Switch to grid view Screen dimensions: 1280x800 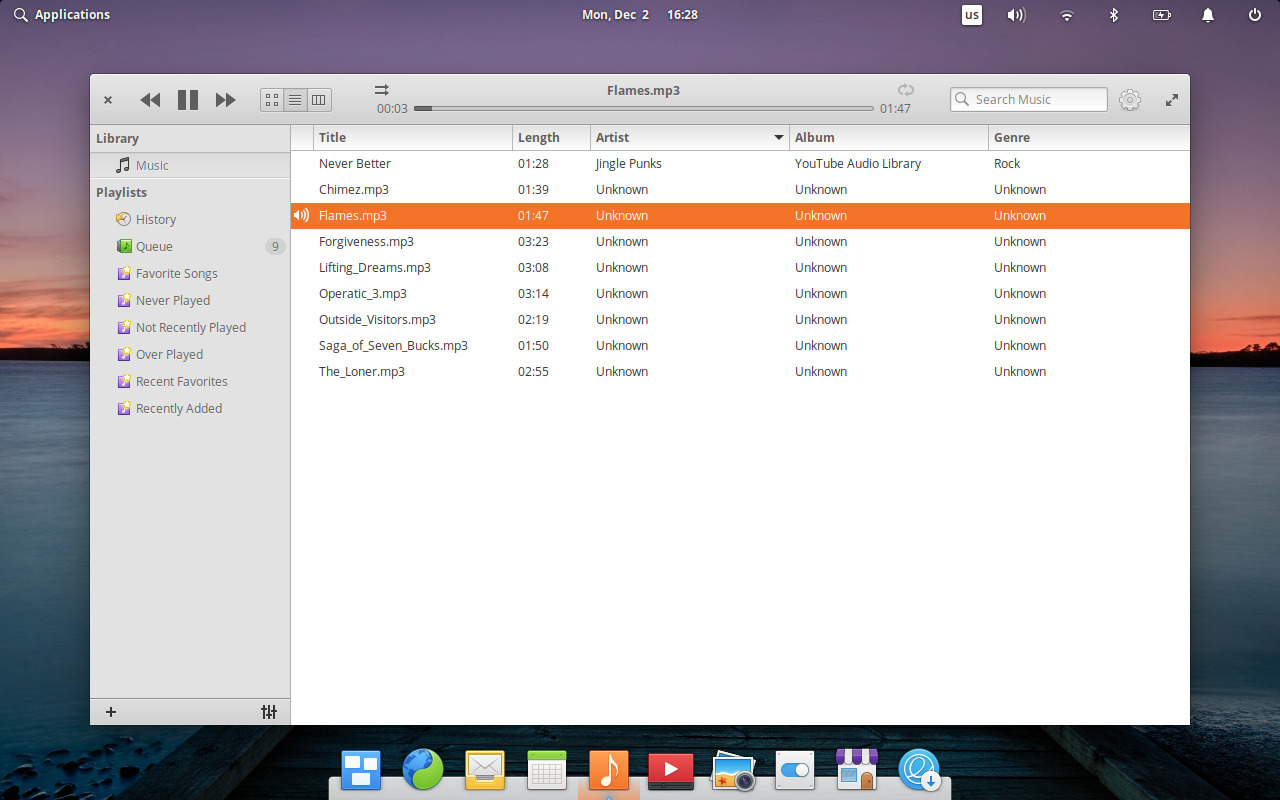point(271,99)
